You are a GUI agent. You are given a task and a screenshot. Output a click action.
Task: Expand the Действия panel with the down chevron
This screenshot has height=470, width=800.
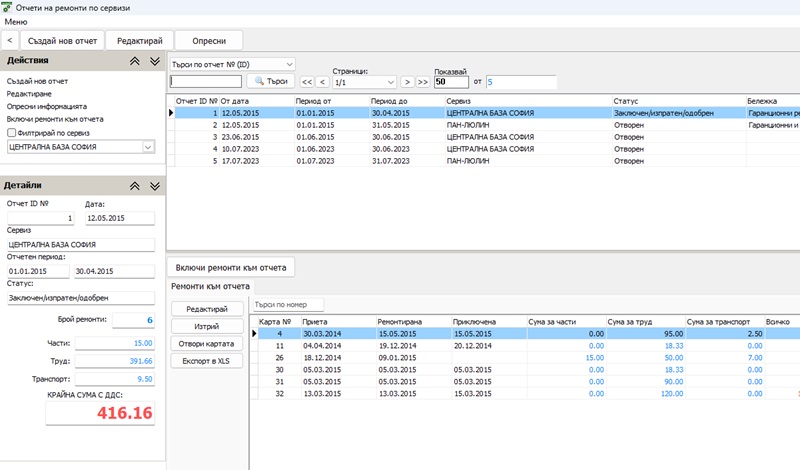coord(155,61)
